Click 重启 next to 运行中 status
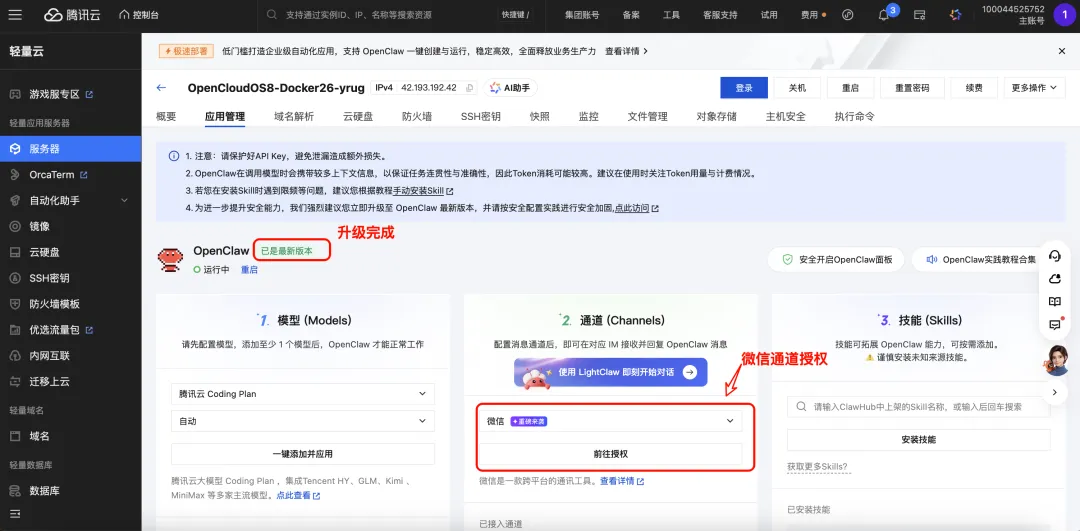The width and height of the screenshot is (1080, 531). coord(249,270)
